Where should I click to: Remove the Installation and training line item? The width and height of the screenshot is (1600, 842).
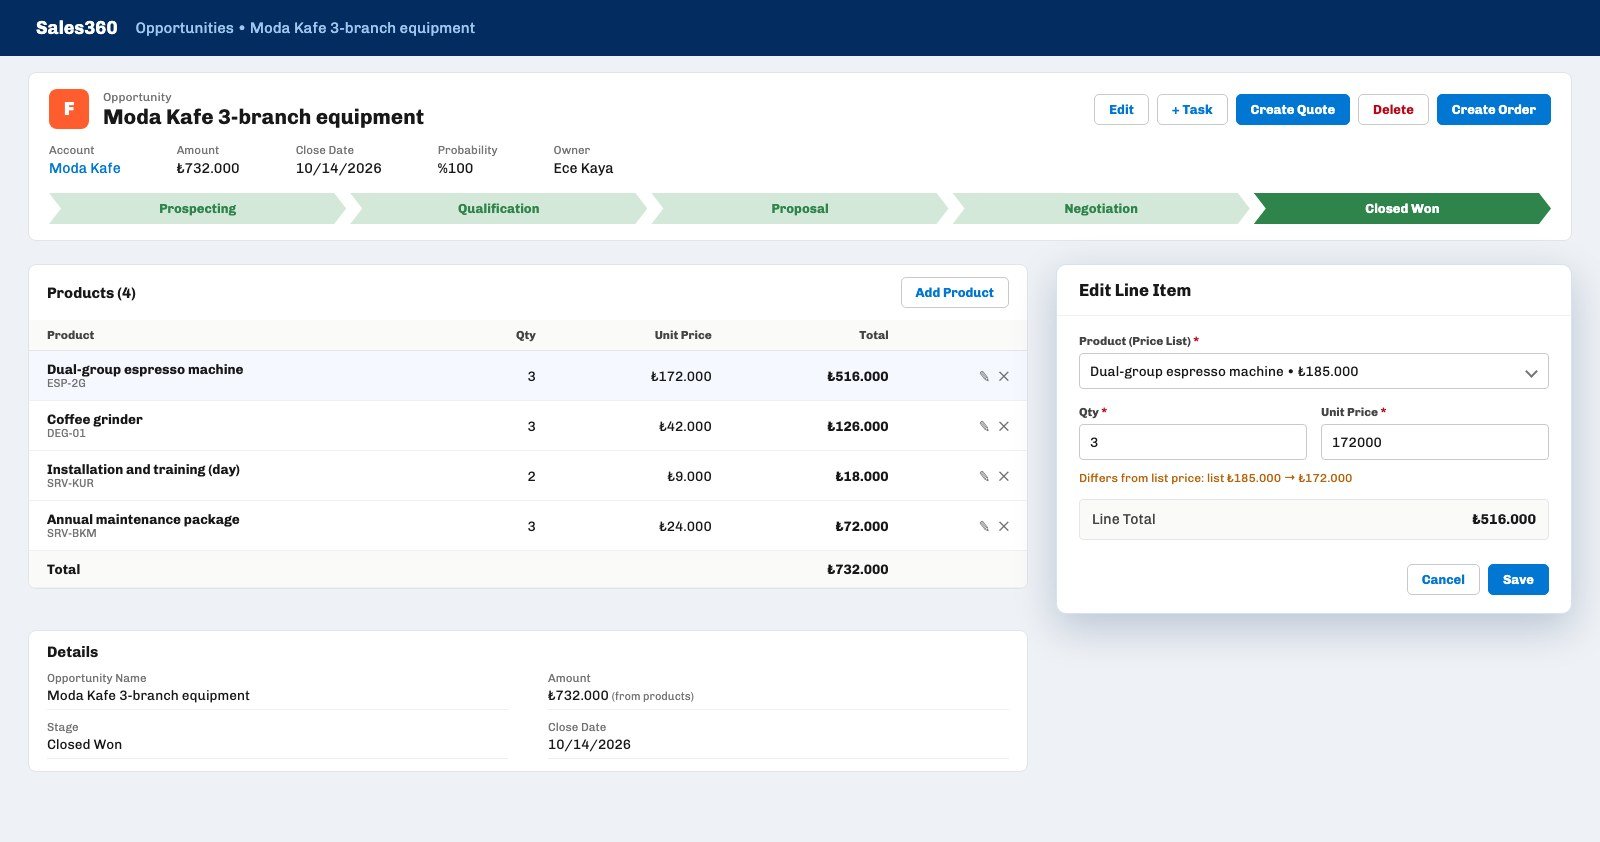[1004, 476]
